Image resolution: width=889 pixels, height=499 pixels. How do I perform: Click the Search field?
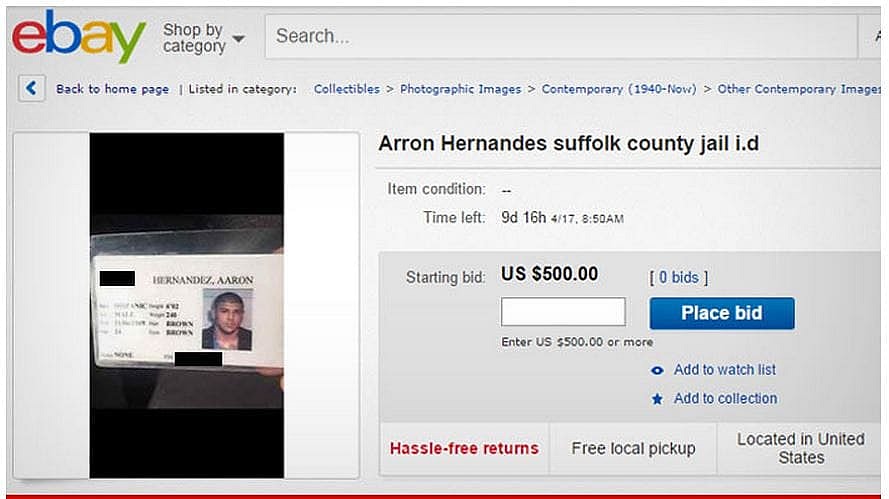560,36
